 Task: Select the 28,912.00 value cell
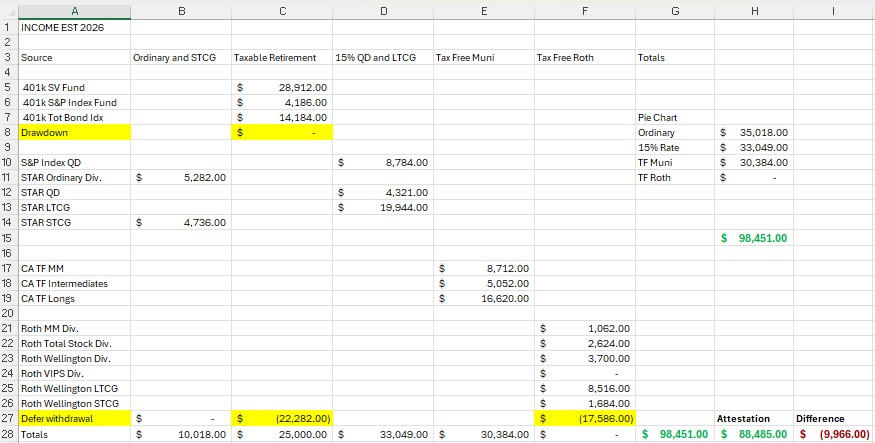pos(282,88)
